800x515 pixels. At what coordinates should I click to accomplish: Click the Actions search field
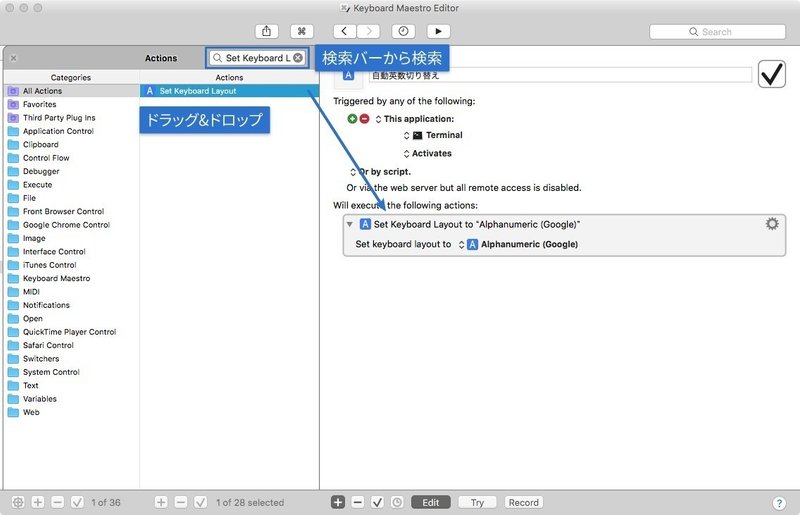tap(257, 58)
